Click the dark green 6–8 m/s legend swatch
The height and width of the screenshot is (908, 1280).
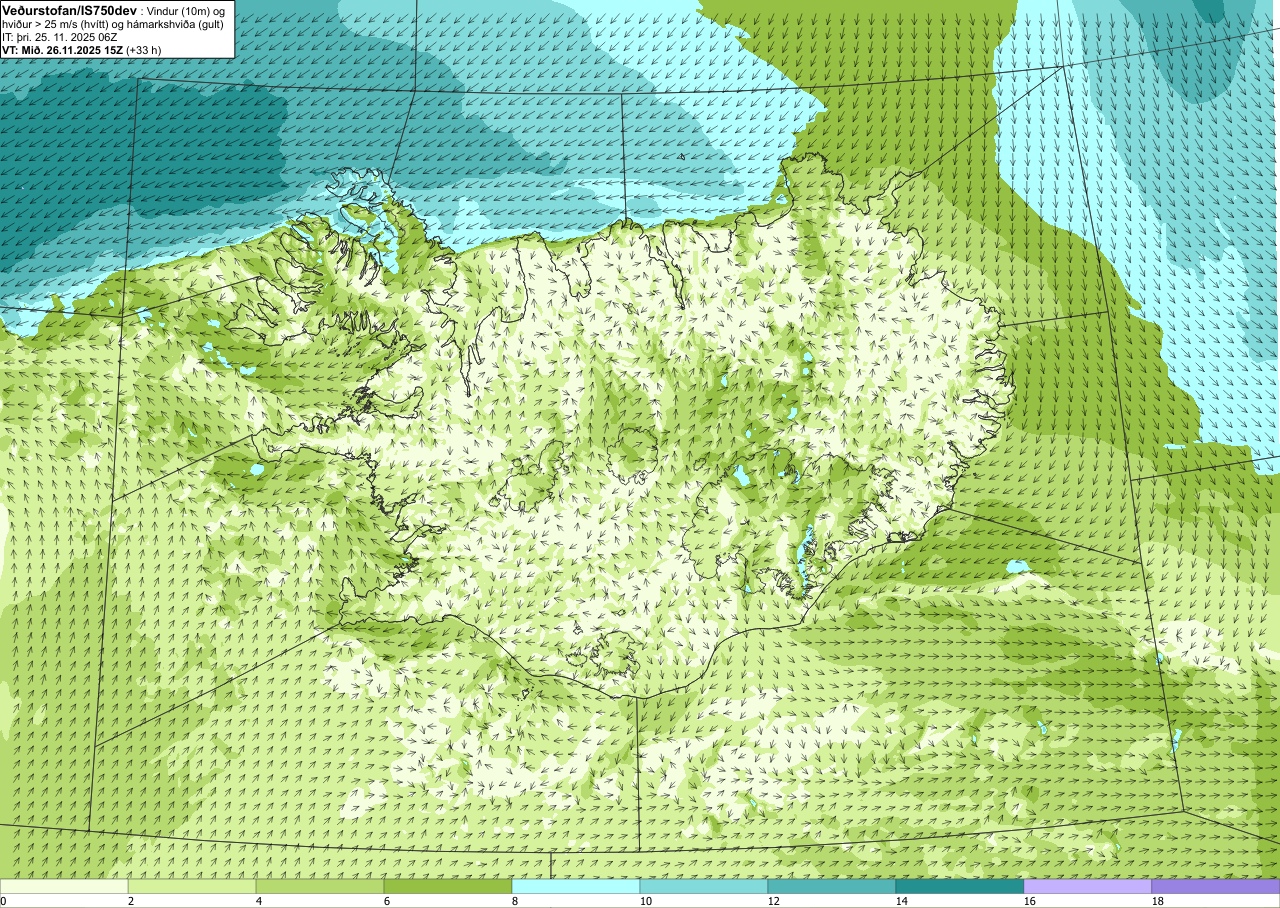click(x=448, y=886)
